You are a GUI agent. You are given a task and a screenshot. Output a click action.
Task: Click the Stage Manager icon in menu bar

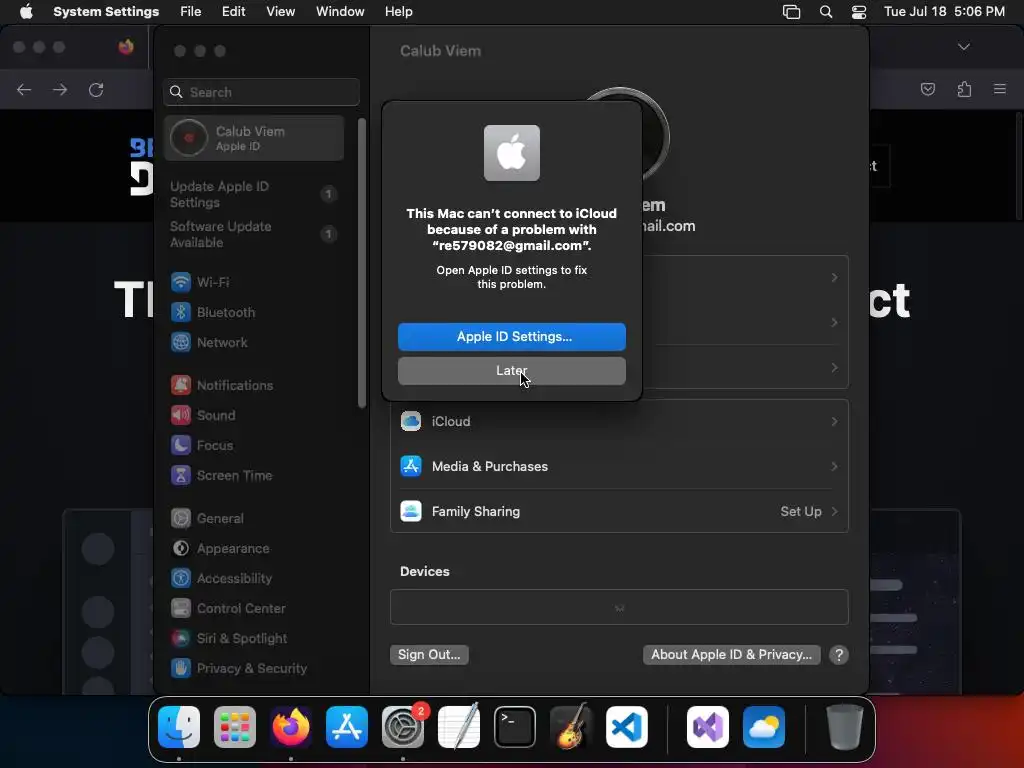click(x=792, y=12)
